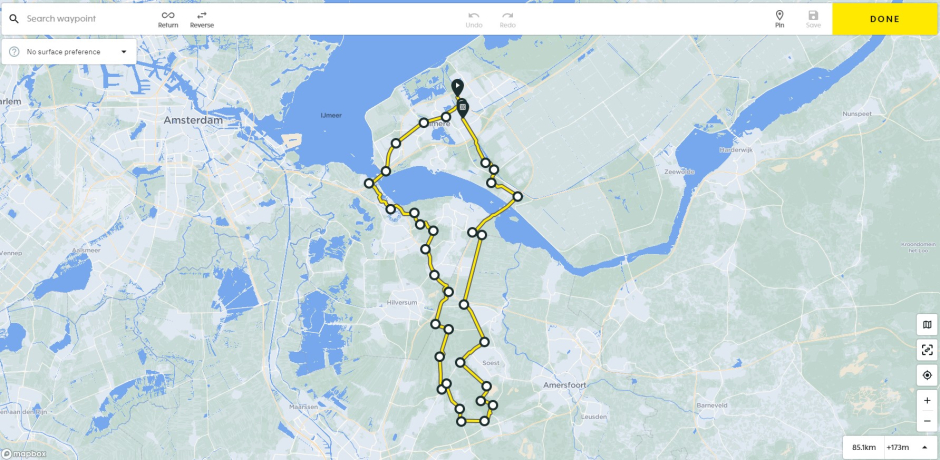The width and height of the screenshot is (940, 460).
Task: Click the route start flag marker
Action: tap(457, 88)
